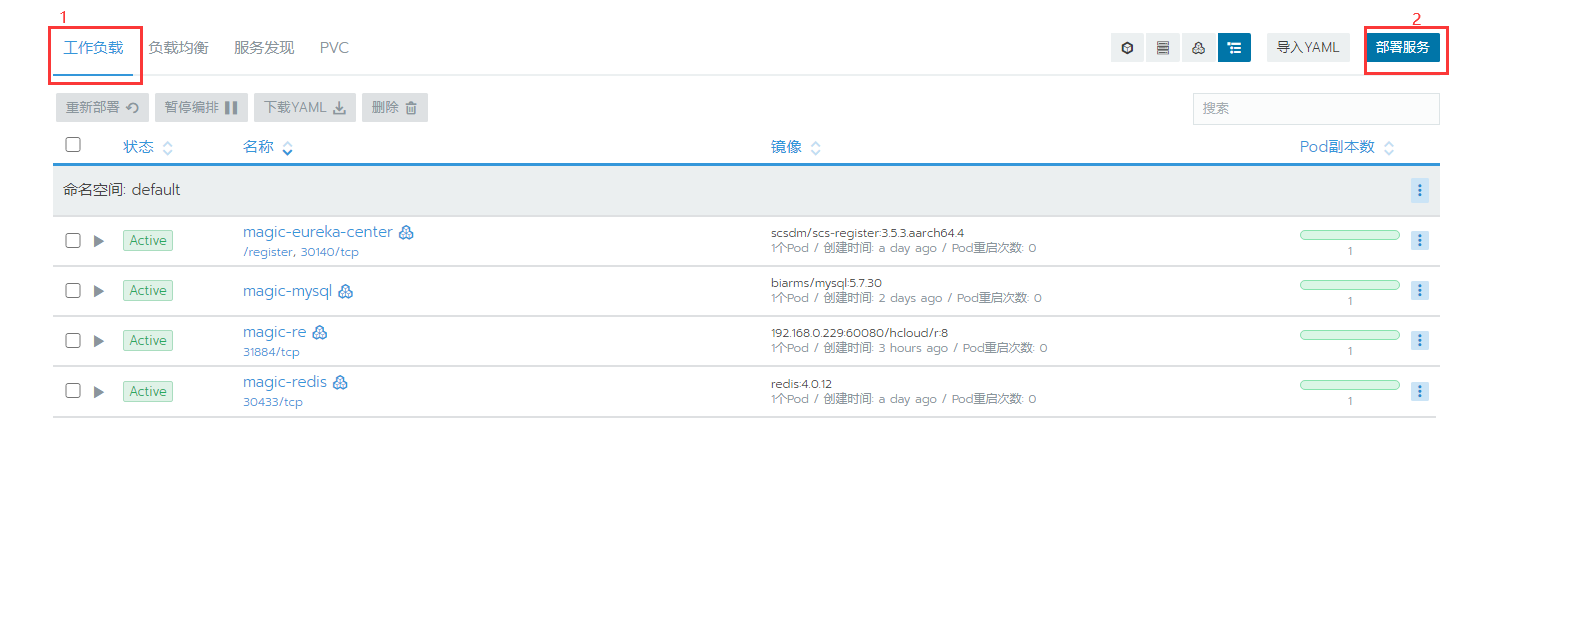This screenshot has width=1590, height=644.
Task: Switch to the 工作负载 tab
Action: [x=93, y=48]
